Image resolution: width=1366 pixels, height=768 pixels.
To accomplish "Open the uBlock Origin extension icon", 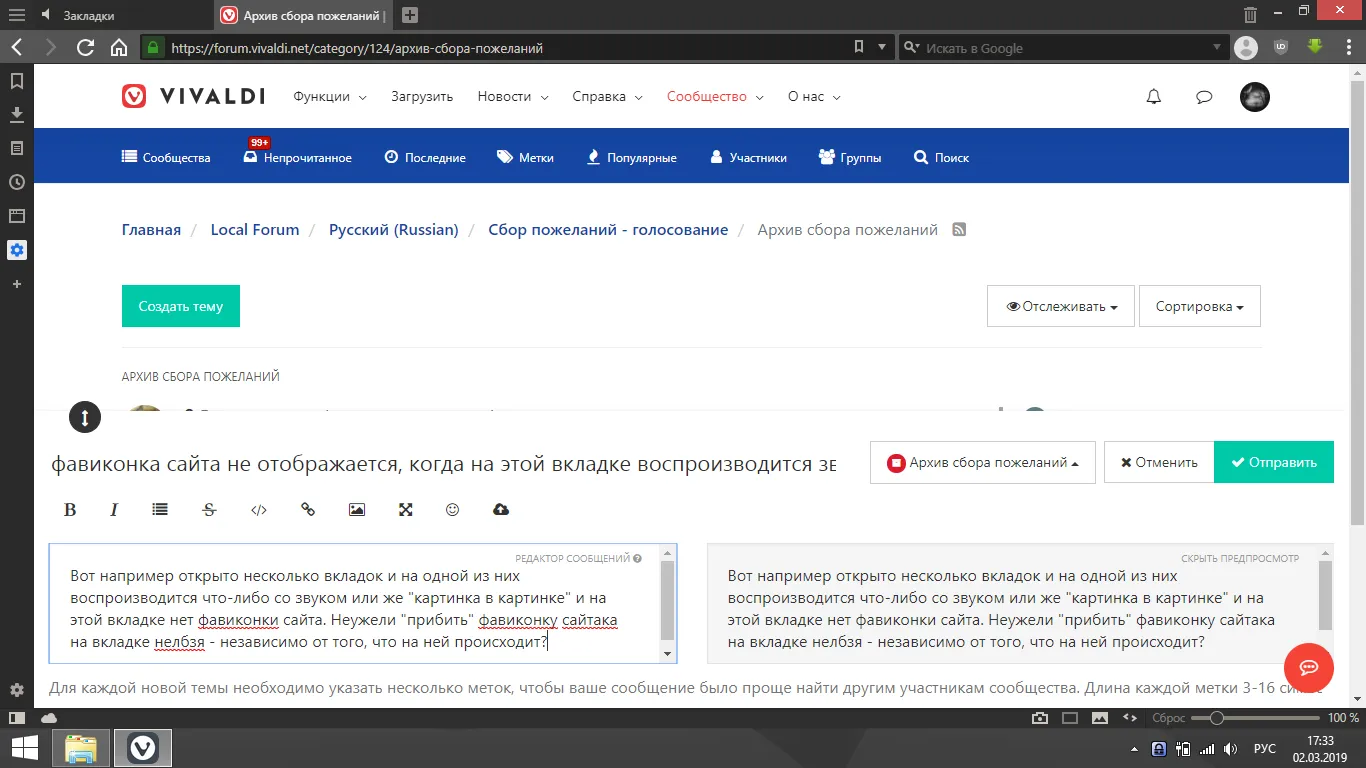I will click(1281, 47).
